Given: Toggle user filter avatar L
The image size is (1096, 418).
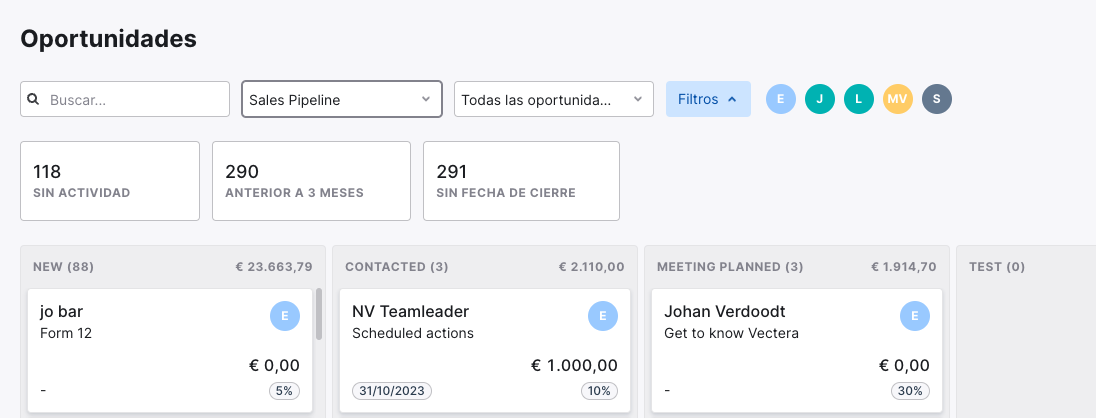Looking at the screenshot, I should click(x=859, y=99).
